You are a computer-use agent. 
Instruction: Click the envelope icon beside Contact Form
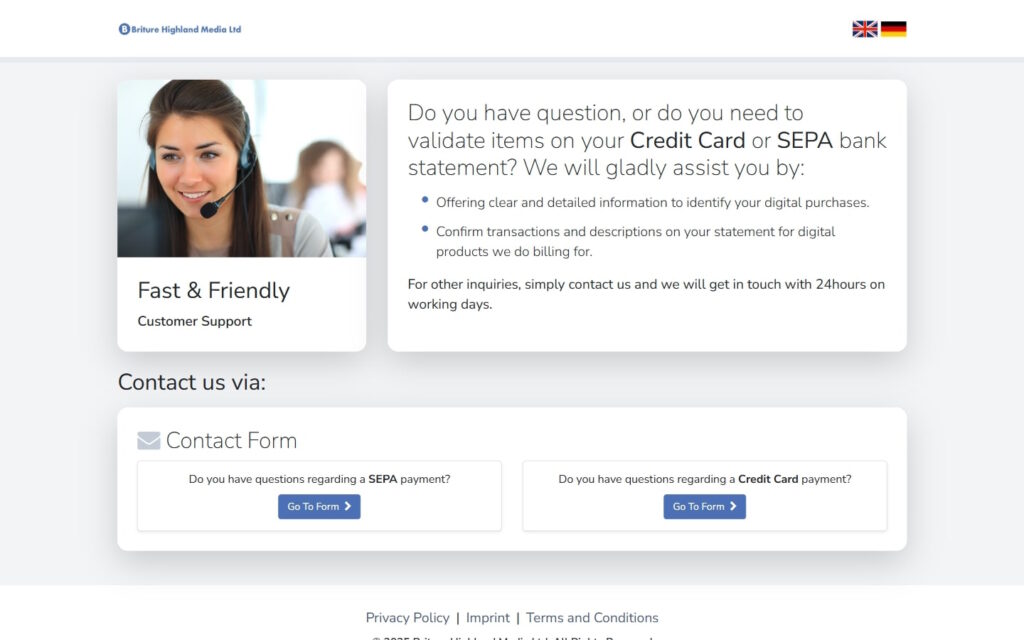[x=148, y=441]
